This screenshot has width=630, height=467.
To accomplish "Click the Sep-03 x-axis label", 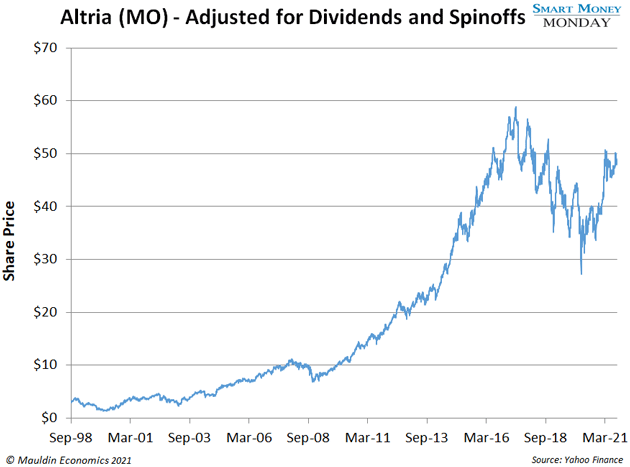I will point(189,438).
